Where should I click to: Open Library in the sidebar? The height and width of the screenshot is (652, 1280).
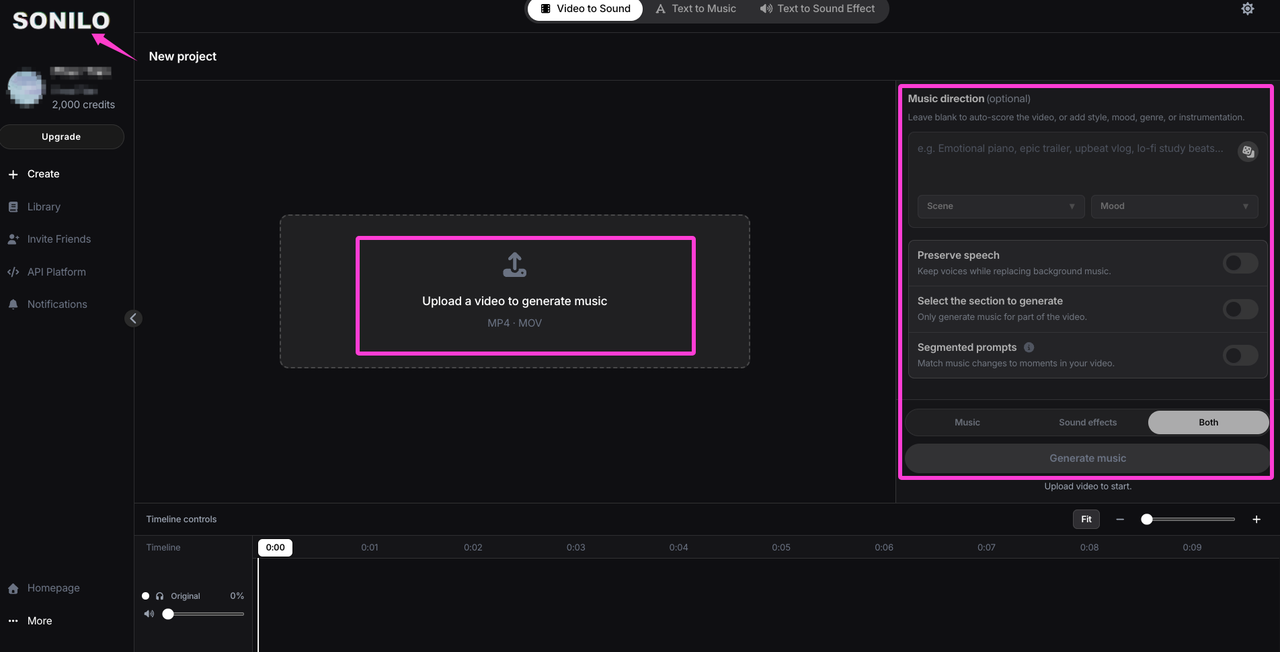point(44,207)
